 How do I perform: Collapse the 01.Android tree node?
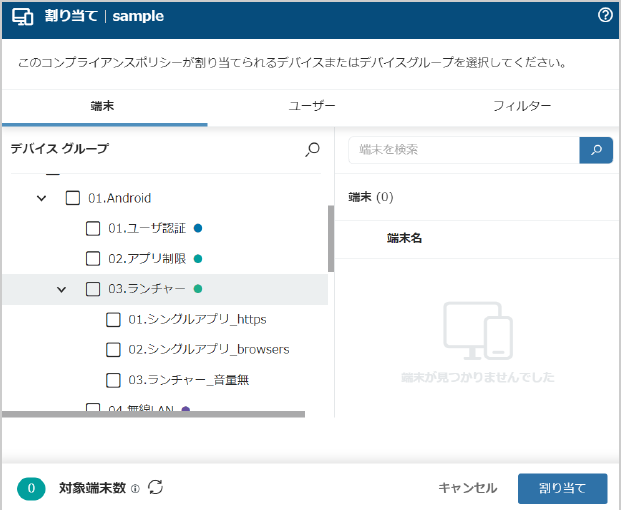42,198
